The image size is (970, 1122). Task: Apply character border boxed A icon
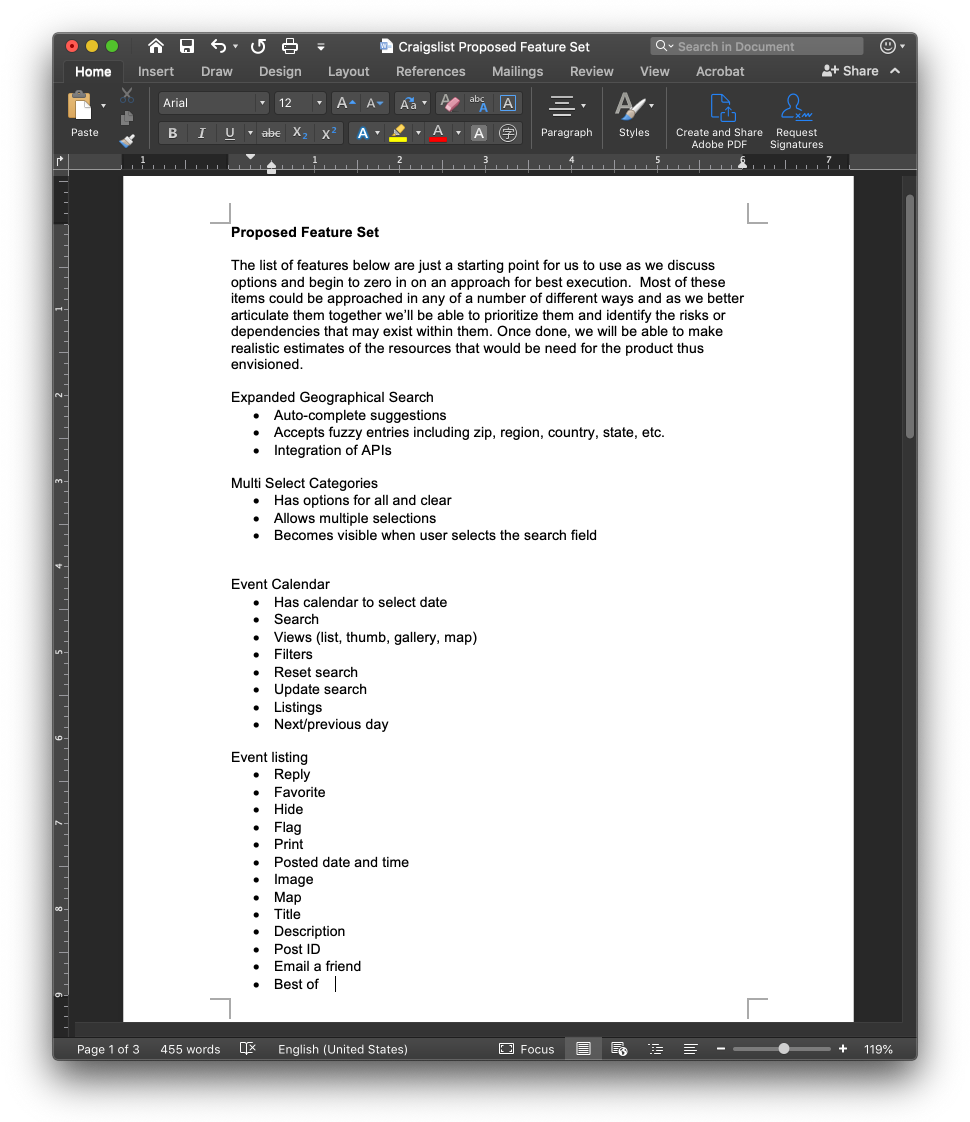coord(508,103)
